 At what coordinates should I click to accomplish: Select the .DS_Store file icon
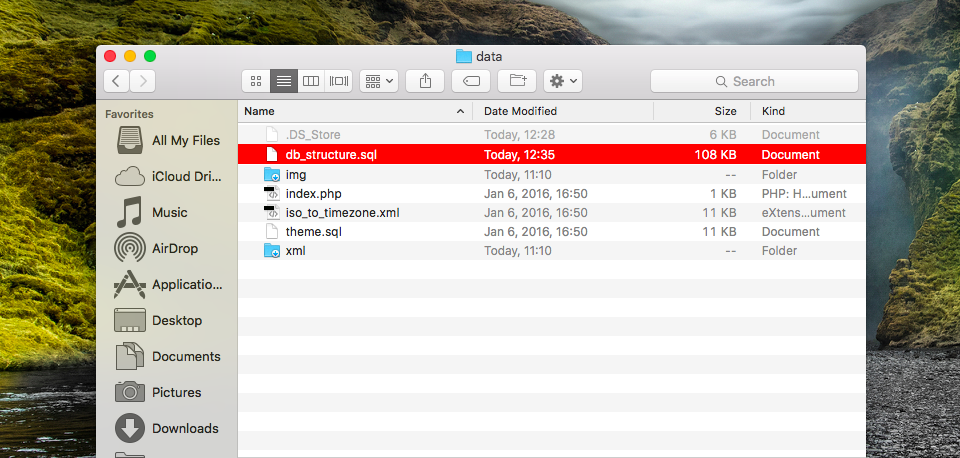coord(272,135)
